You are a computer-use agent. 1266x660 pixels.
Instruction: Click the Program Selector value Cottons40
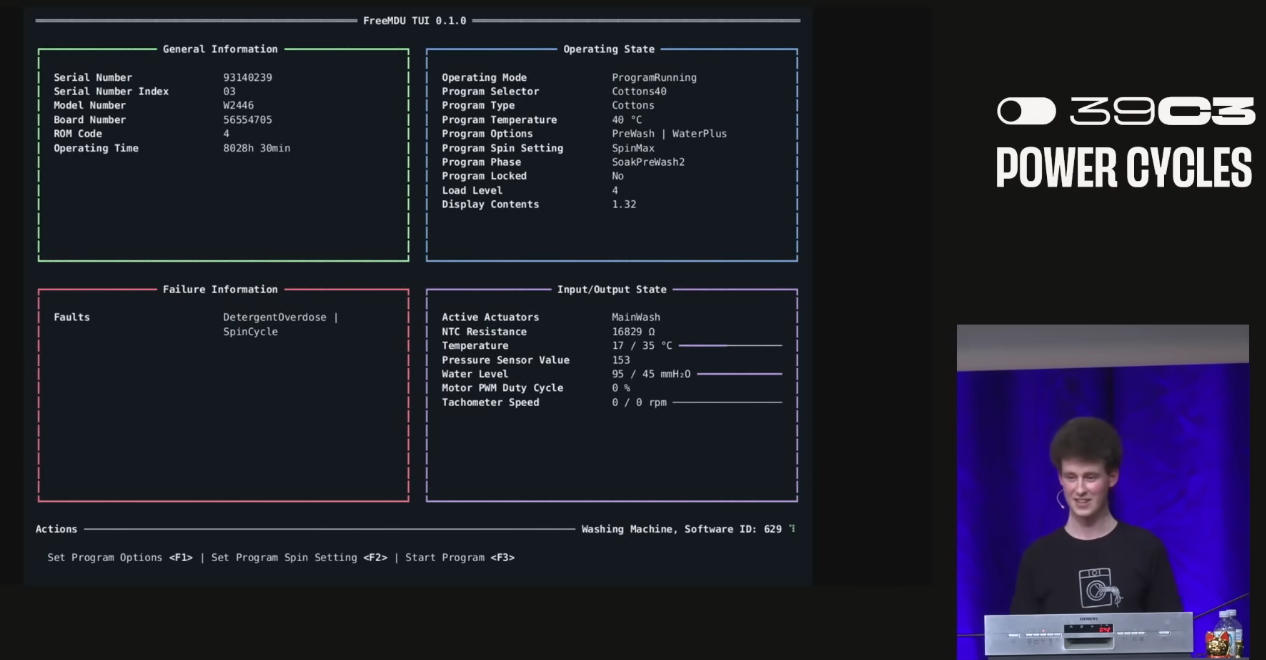[x=639, y=91]
